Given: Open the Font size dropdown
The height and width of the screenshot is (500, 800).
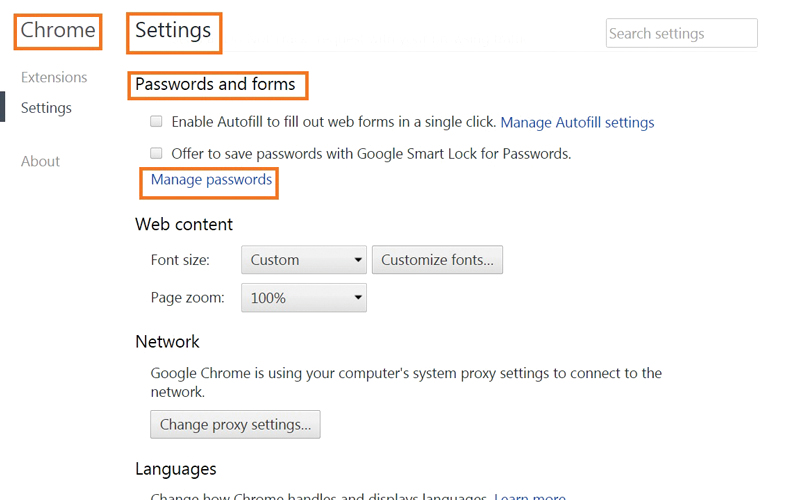Looking at the screenshot, I should [x=303, y=260].
